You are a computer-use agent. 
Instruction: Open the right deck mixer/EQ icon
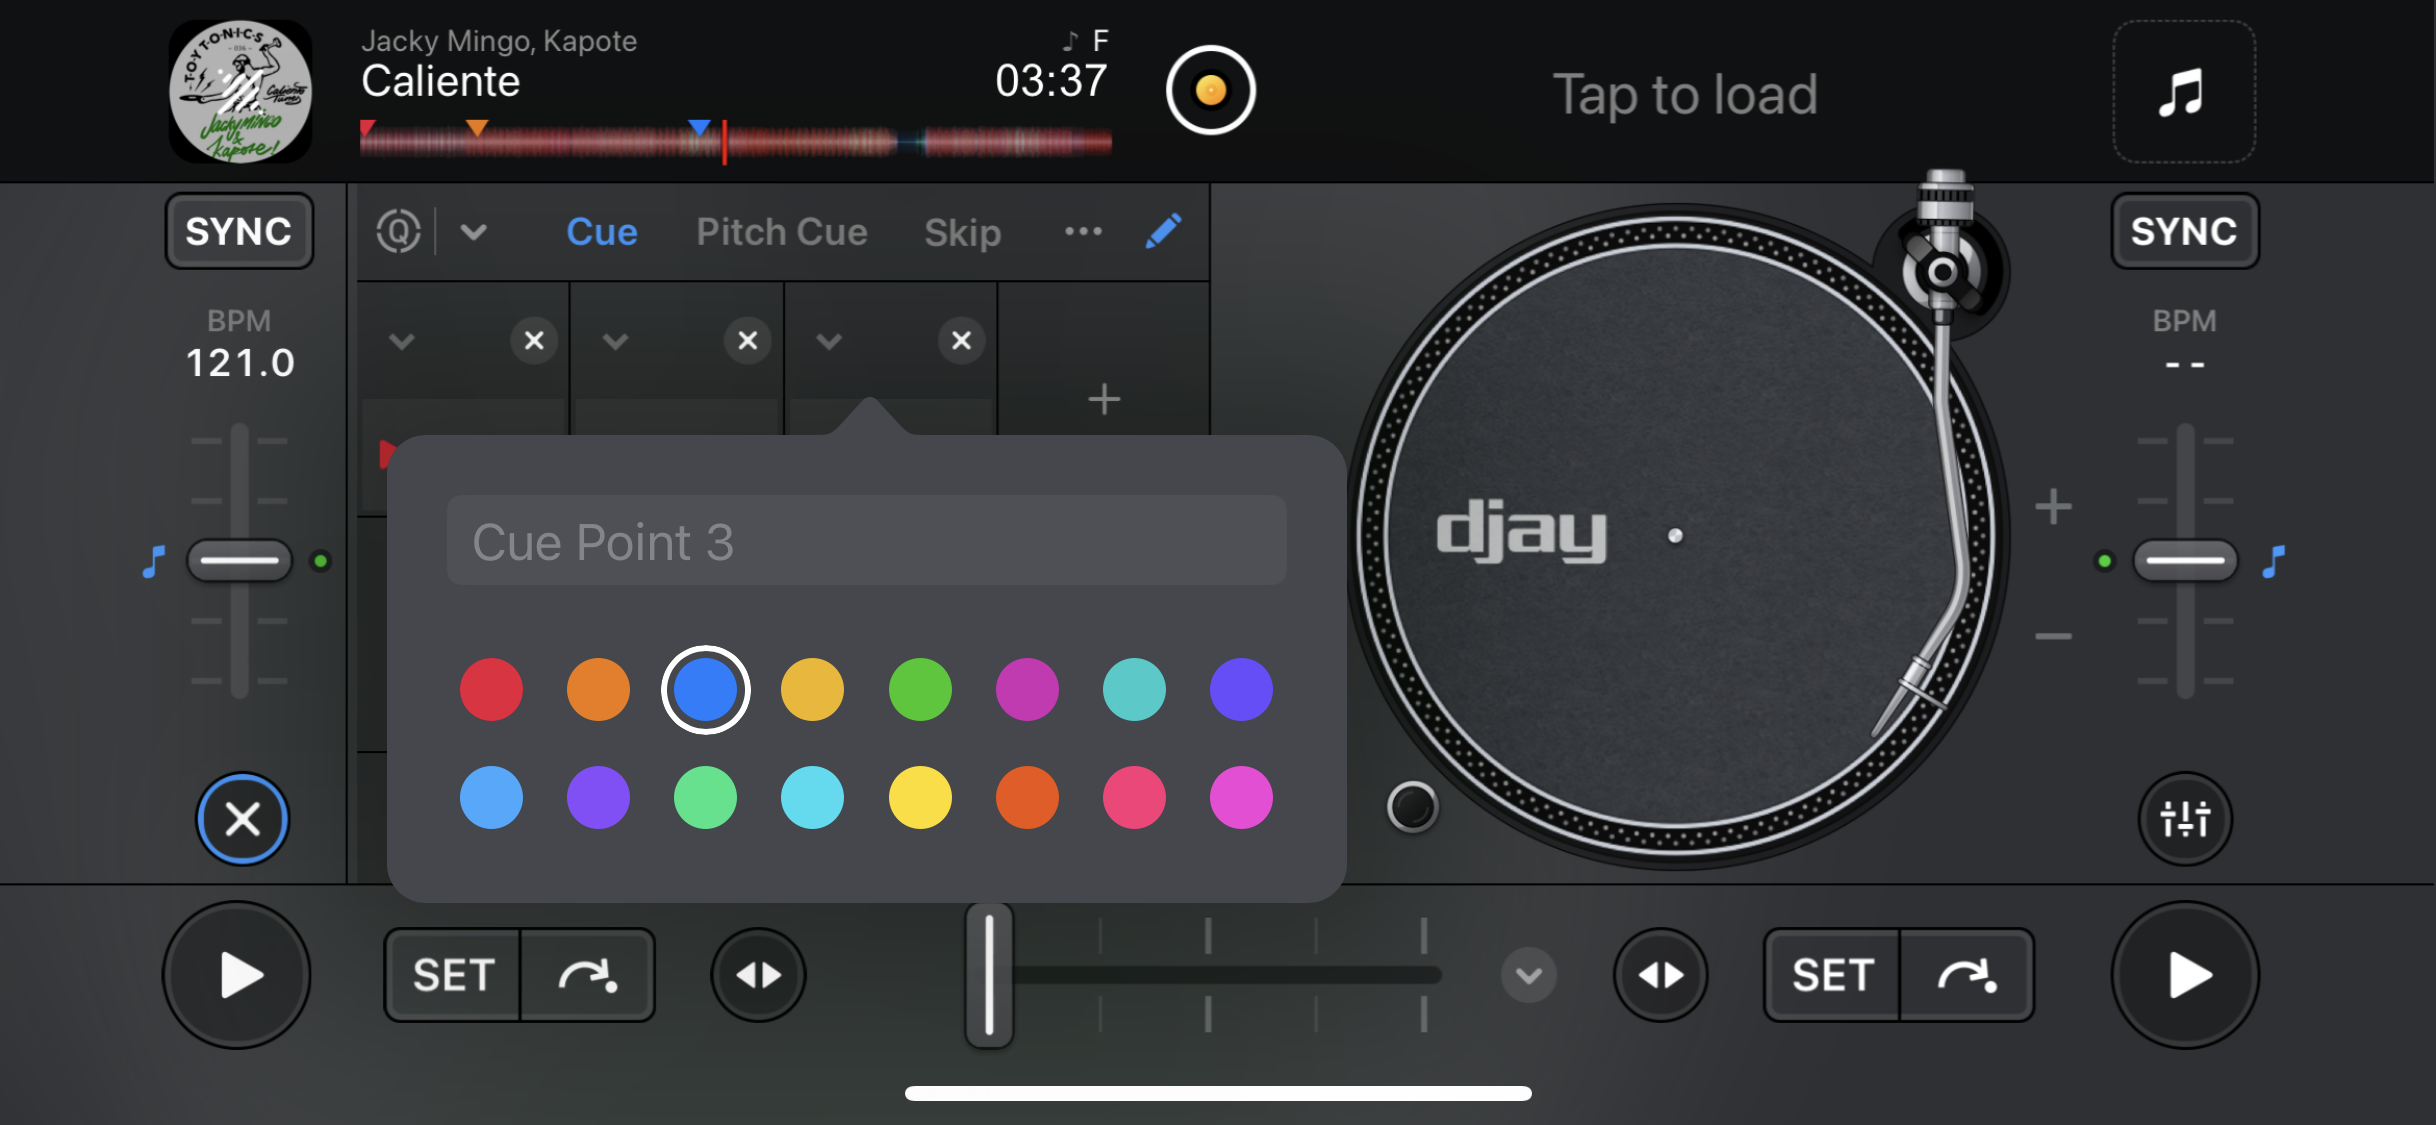[2184, 819]
